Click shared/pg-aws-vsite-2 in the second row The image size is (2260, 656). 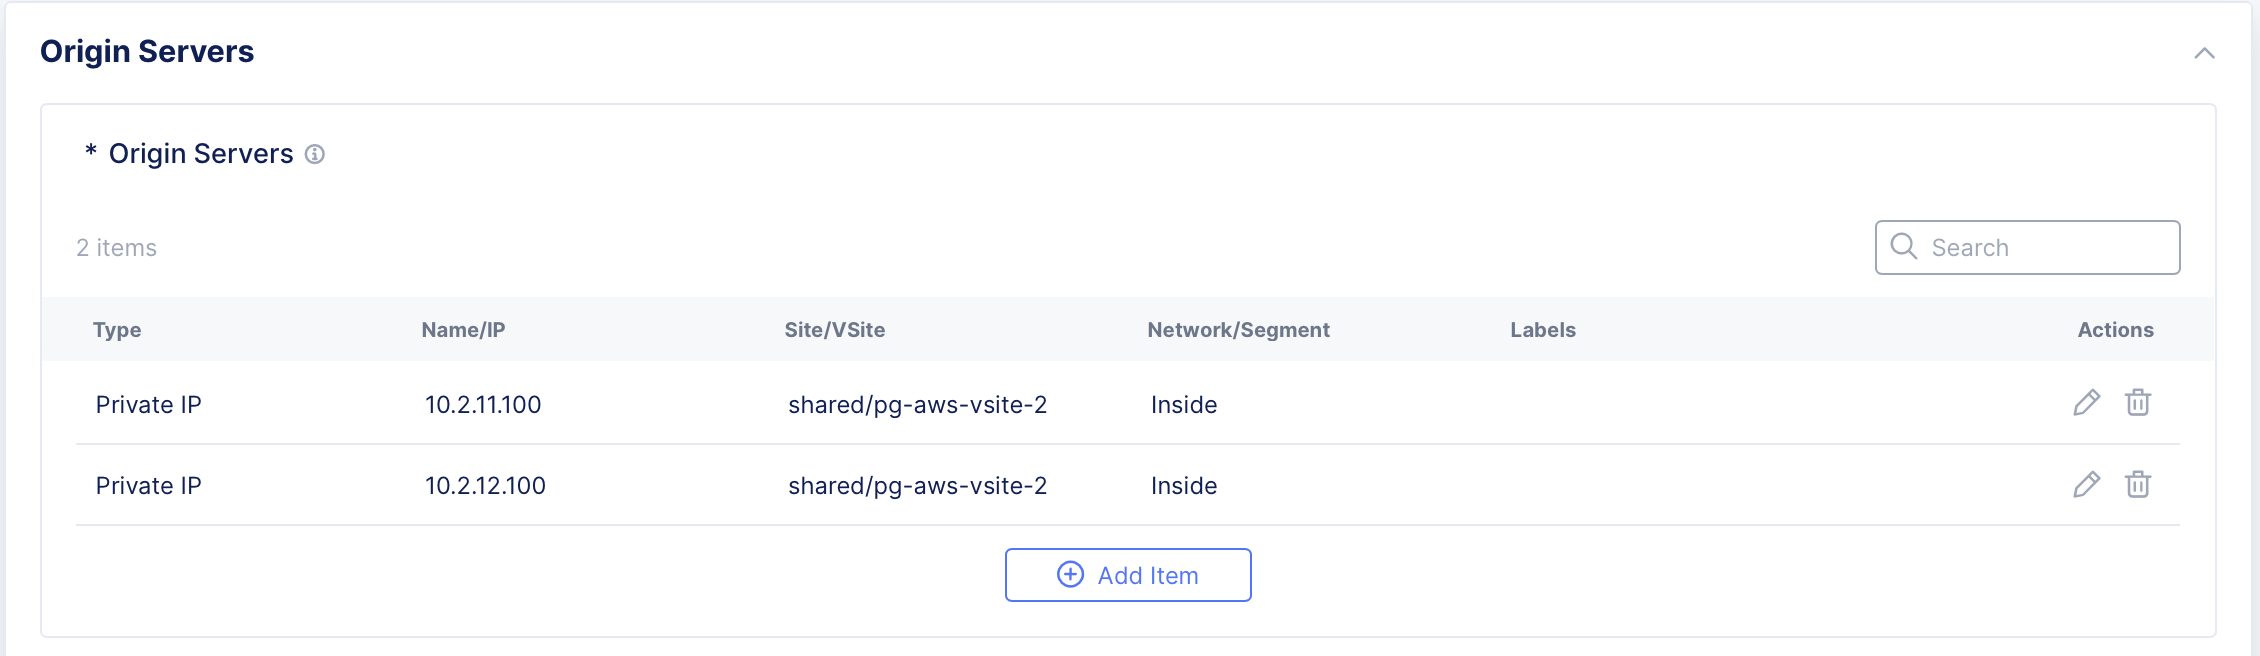(917, 486)
